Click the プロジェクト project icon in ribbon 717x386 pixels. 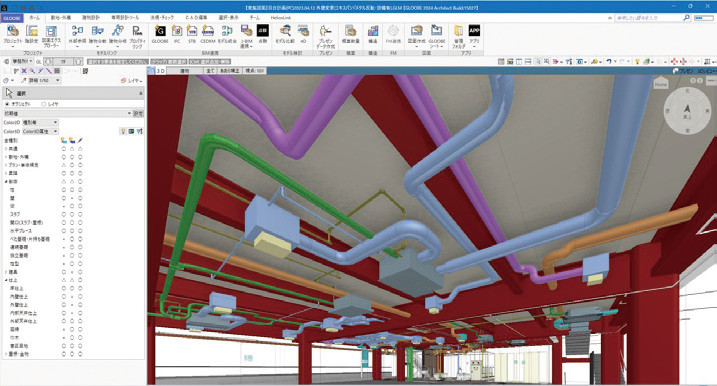(13, 36)
